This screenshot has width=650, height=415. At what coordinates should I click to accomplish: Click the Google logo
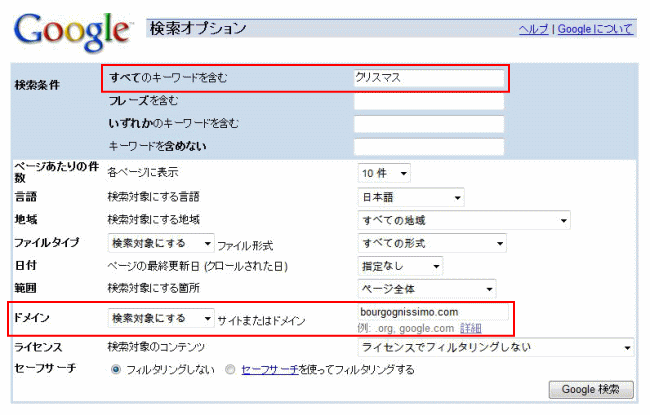(73, 31)
